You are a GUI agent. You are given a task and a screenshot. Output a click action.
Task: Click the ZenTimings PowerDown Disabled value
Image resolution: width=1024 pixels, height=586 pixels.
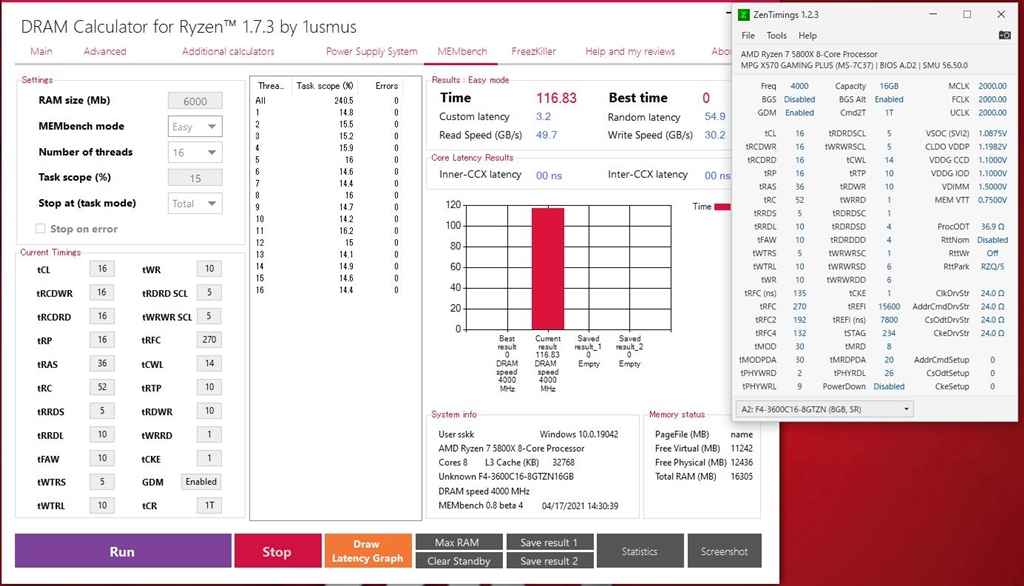(x=889, y=387)
